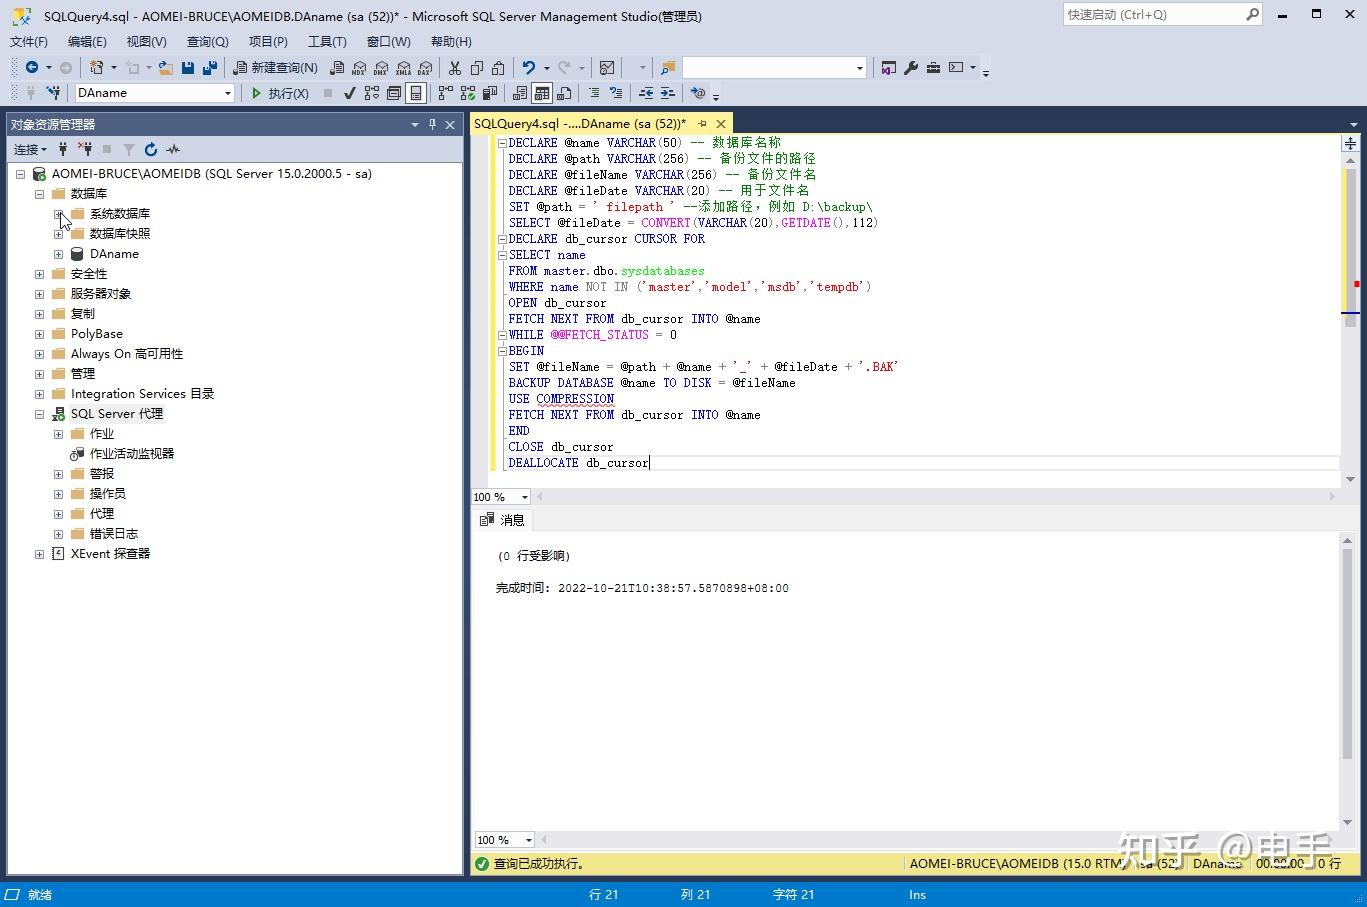Toggle Include Client Statistics
Viewport: 1367px width, 907px height.
490,93
